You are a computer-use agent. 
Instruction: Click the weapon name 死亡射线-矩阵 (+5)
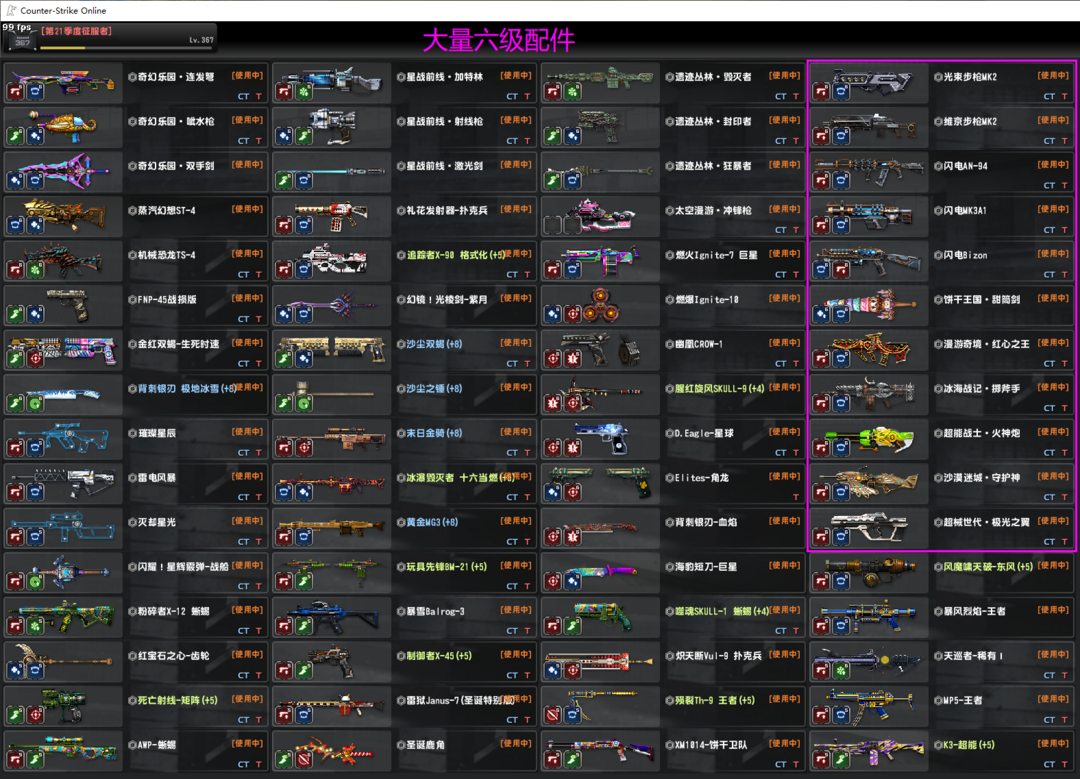(x=178, y=700)
